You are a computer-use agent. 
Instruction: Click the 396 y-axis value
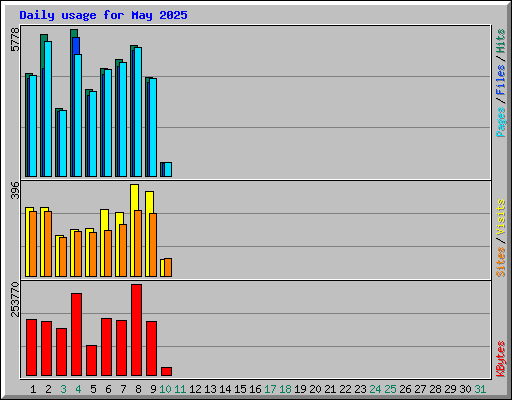click(15, 190)
